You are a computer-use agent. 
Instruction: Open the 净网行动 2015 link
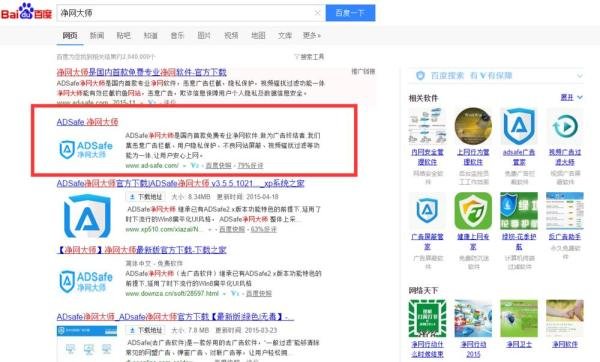click(x=473, y=349)
